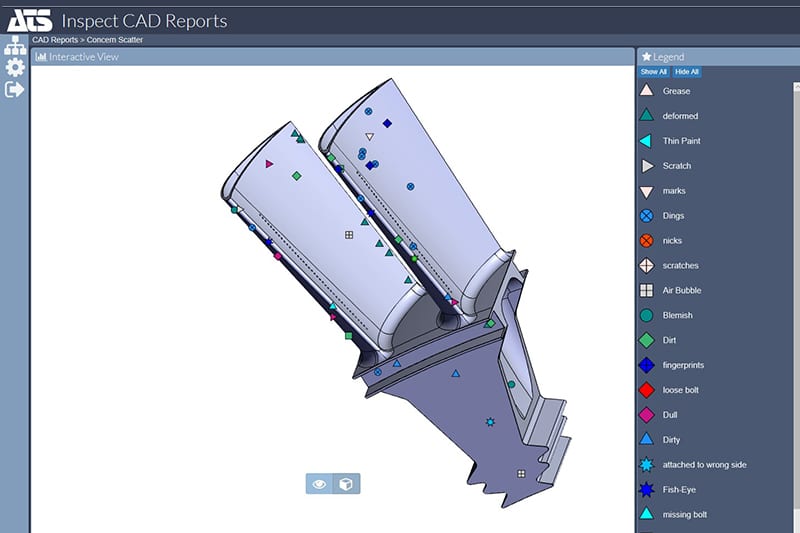Click the logout arrow sidebar icon

point(14,90)
